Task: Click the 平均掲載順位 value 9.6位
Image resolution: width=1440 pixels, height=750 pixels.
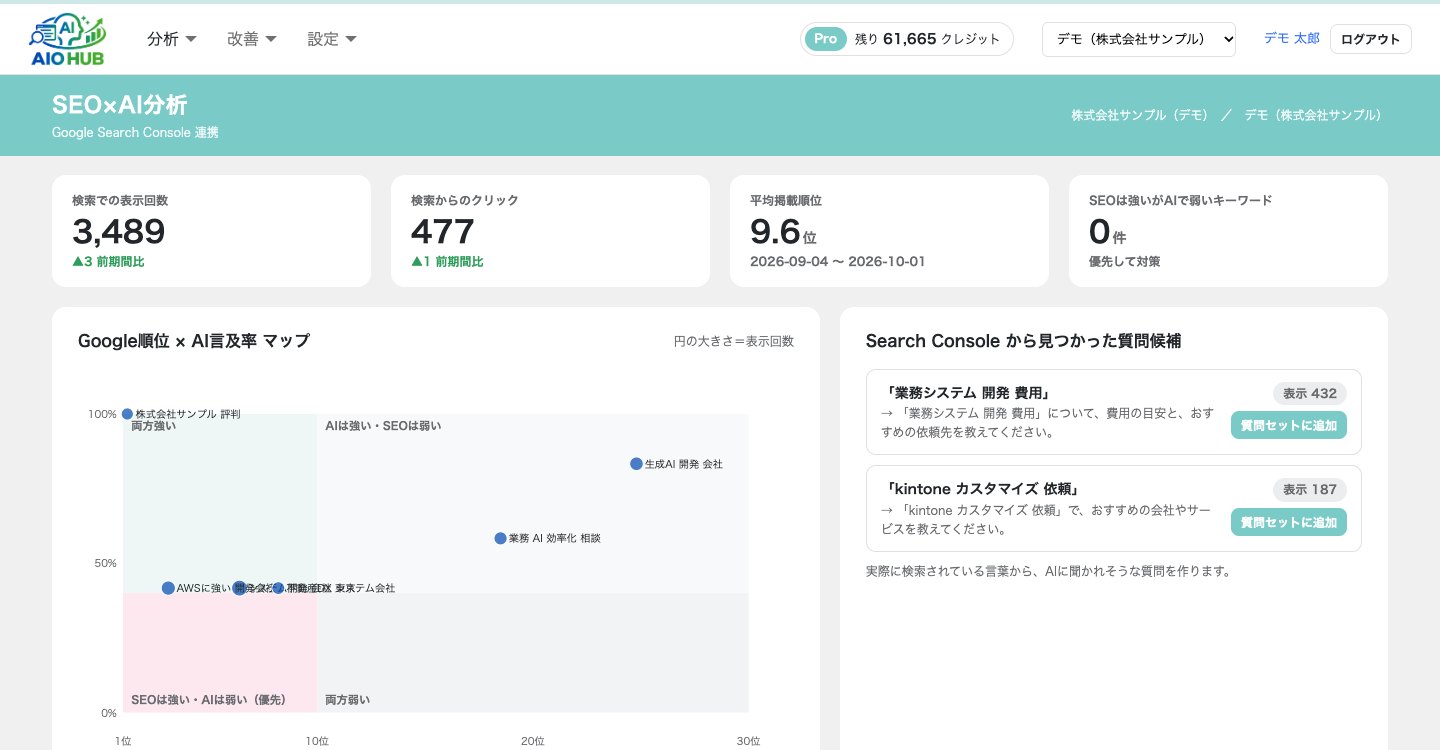Action: point(783,232)
